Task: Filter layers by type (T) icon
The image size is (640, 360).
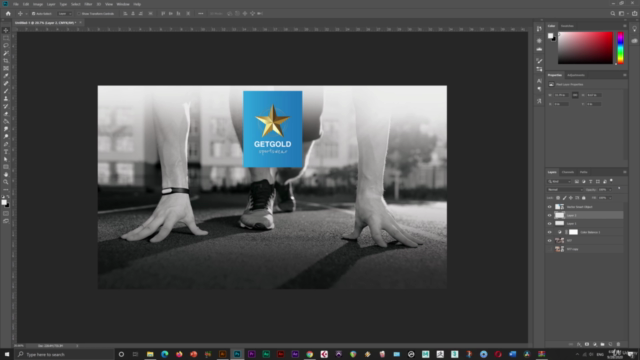Action: coord(591,181)
